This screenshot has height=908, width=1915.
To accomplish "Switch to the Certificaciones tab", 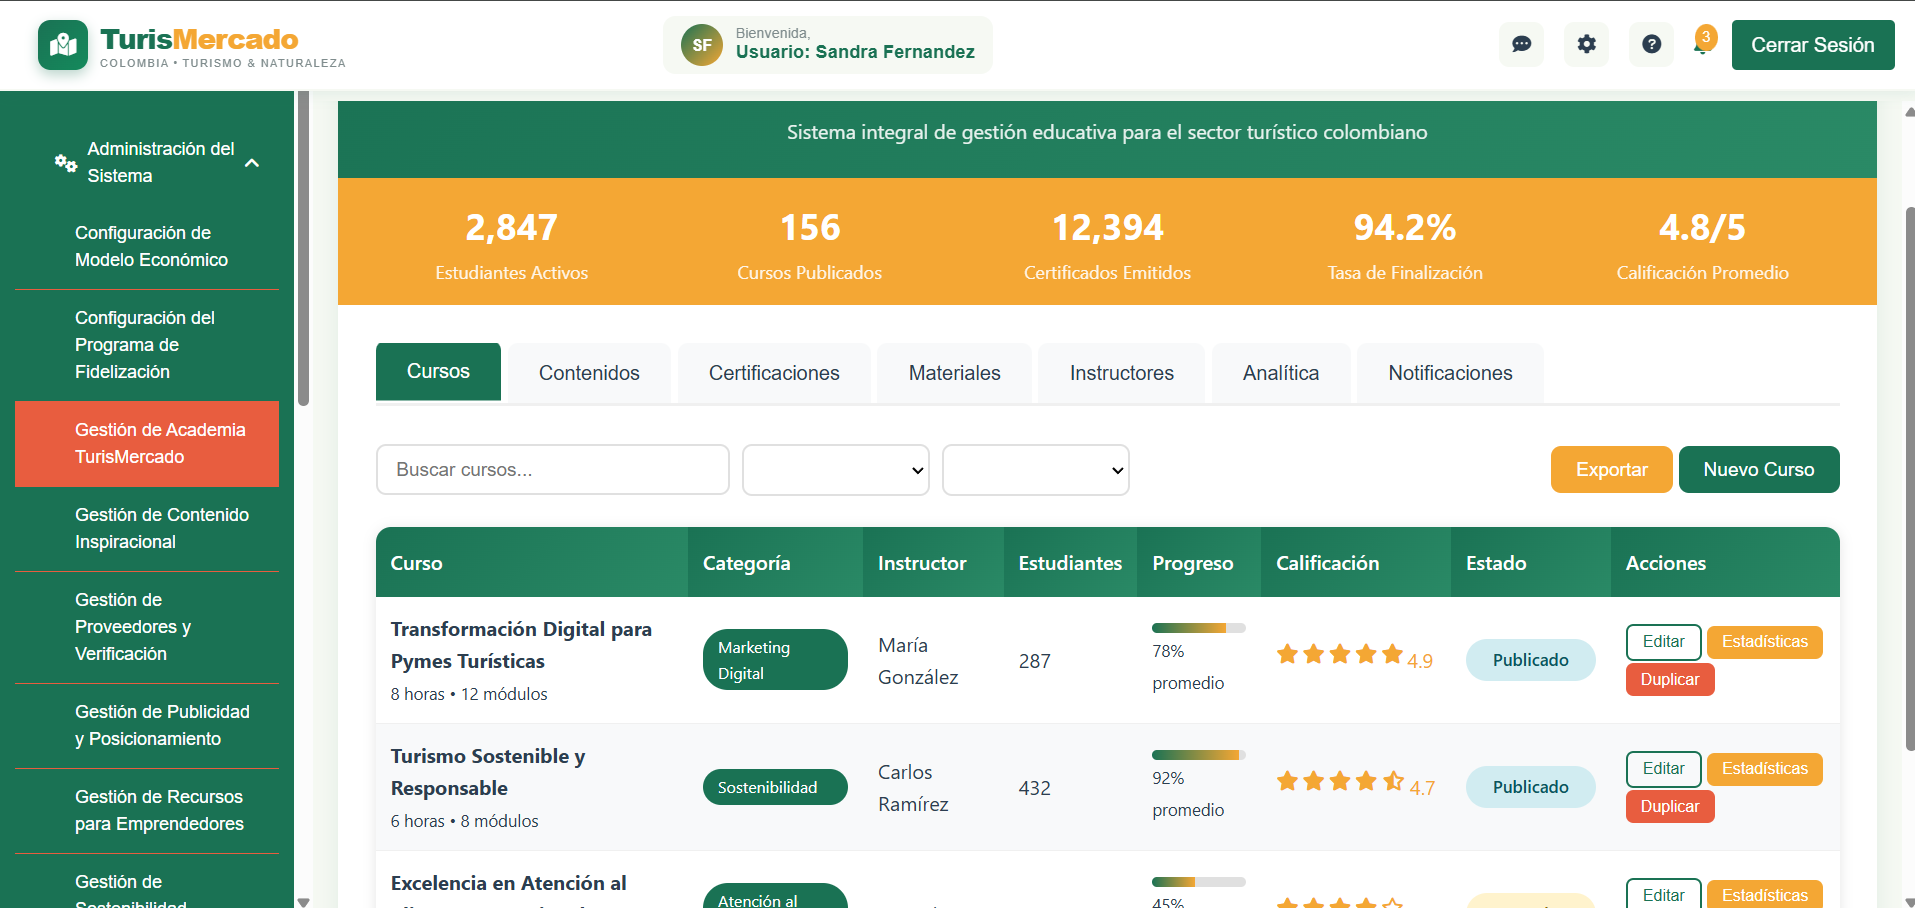I will tap(774, 372).
